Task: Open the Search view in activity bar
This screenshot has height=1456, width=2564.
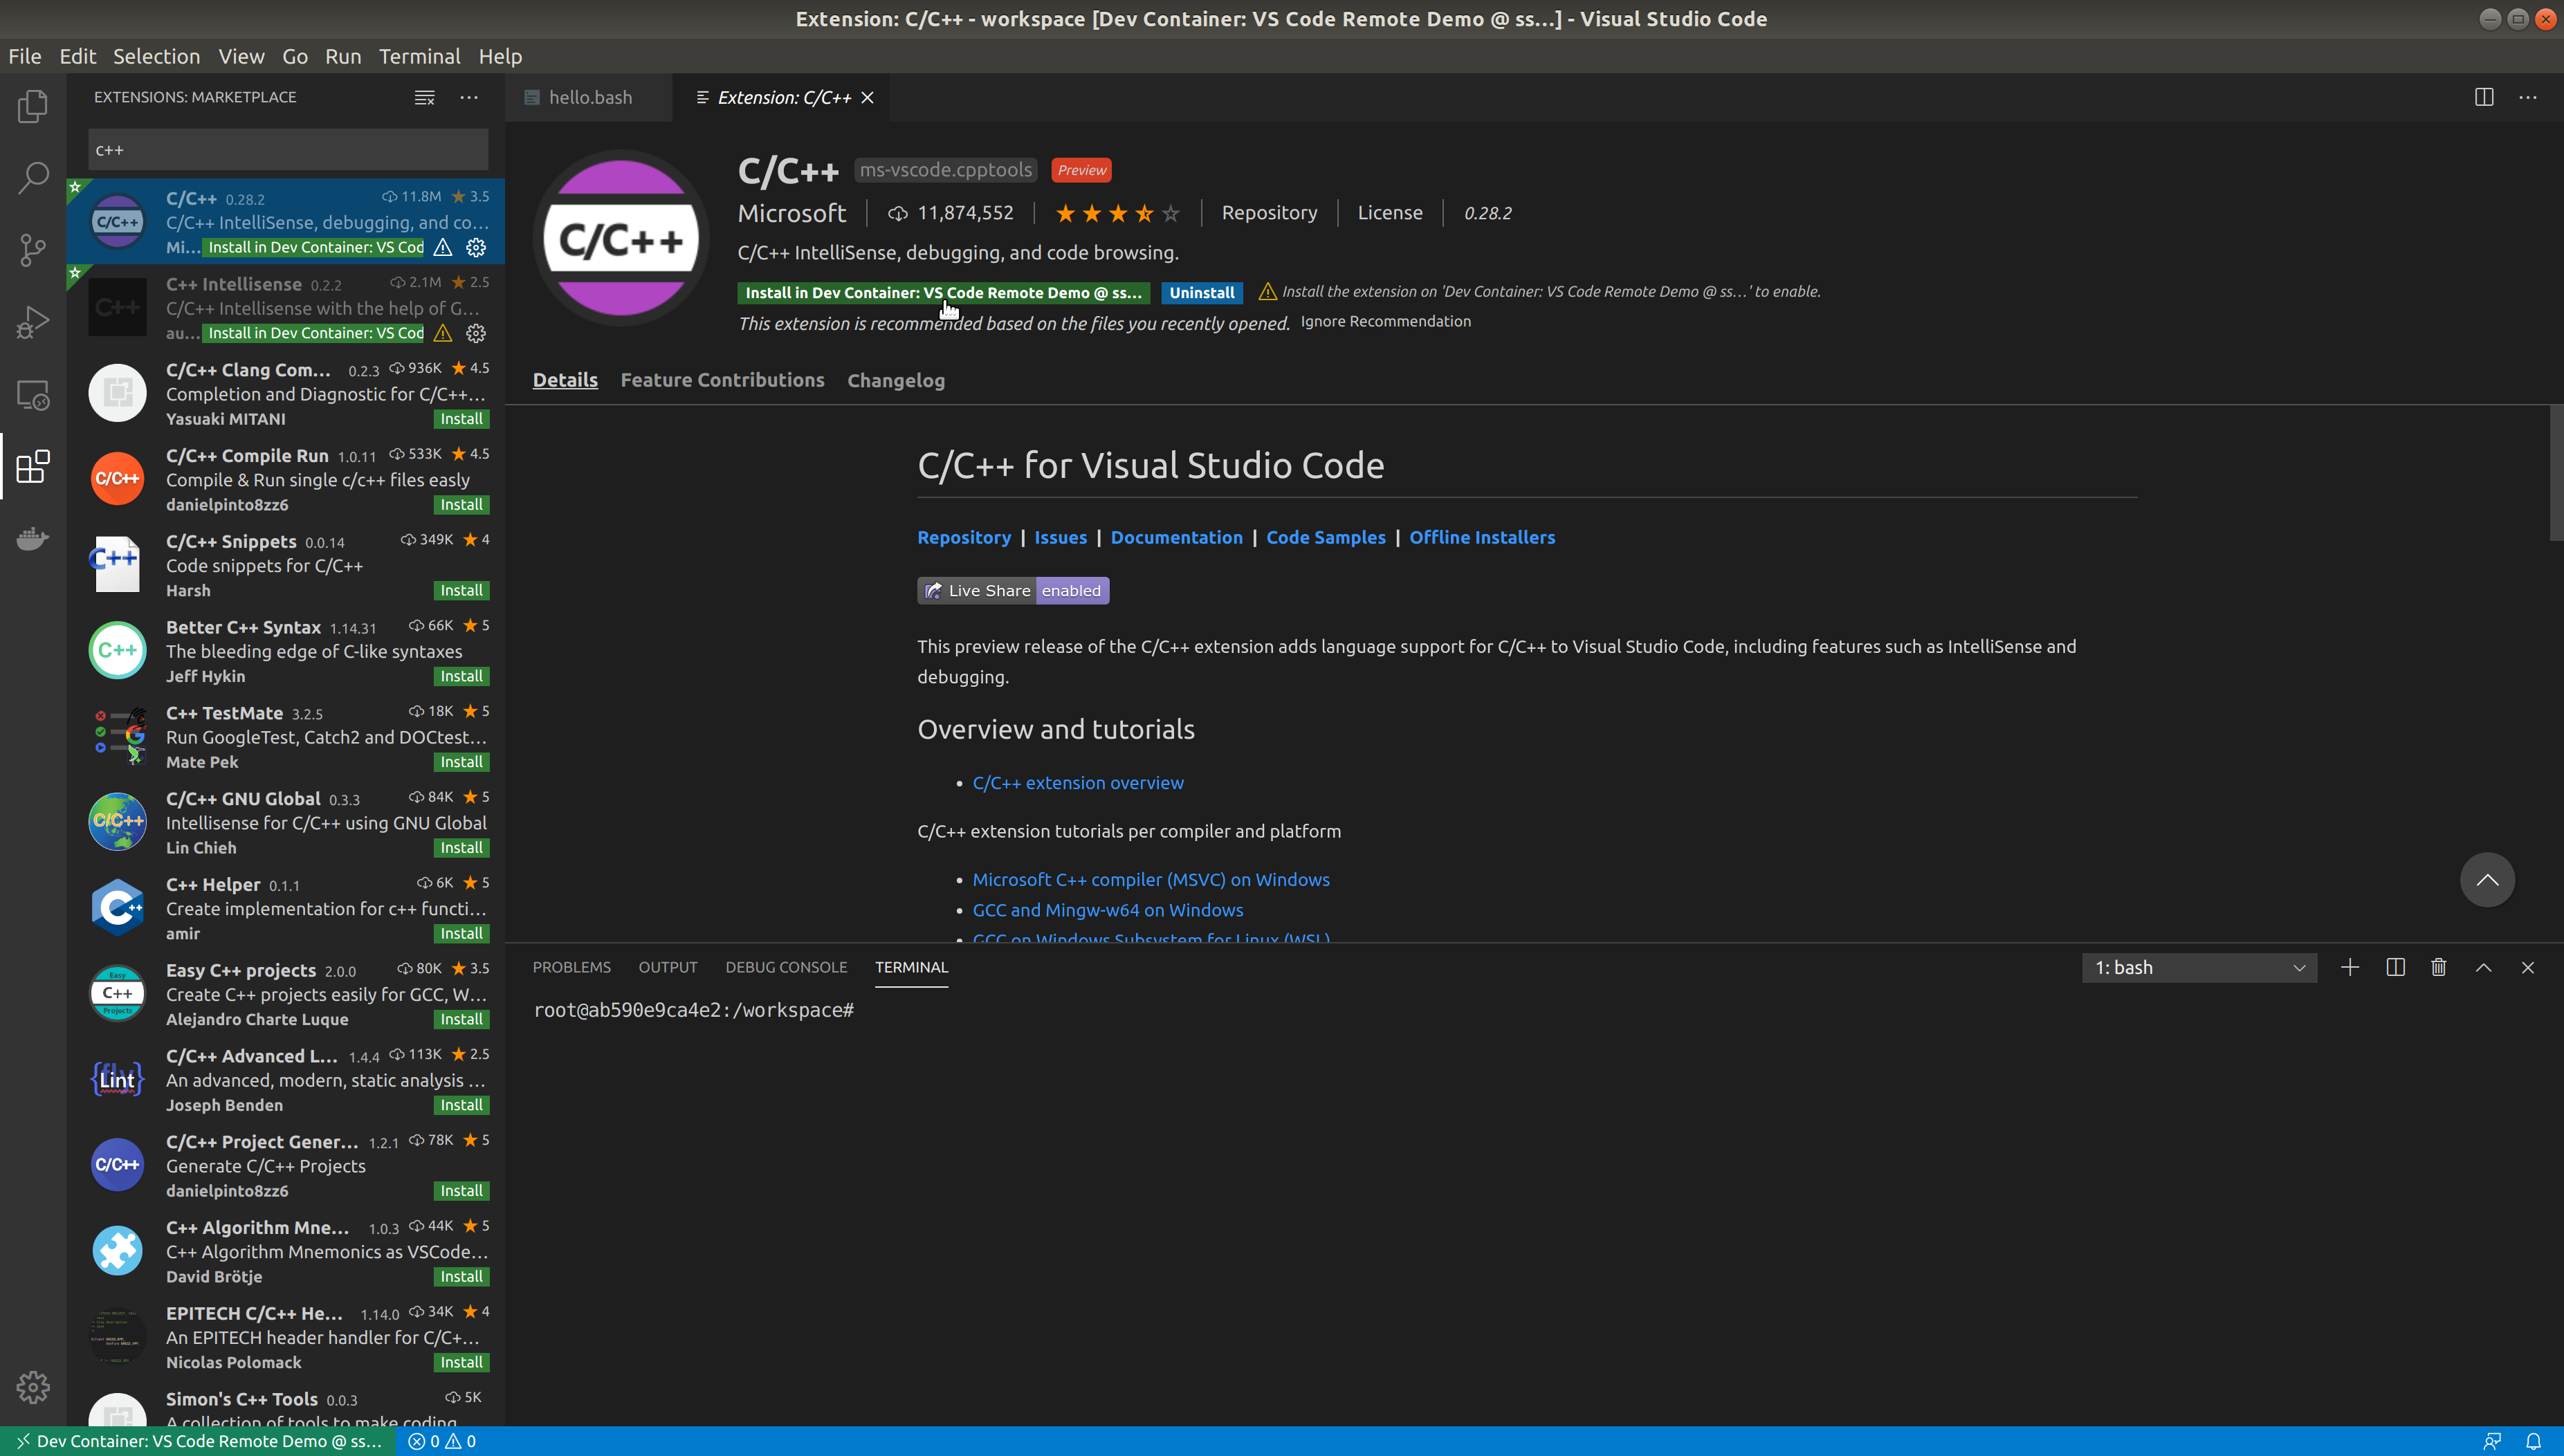Action: (33, 178)
